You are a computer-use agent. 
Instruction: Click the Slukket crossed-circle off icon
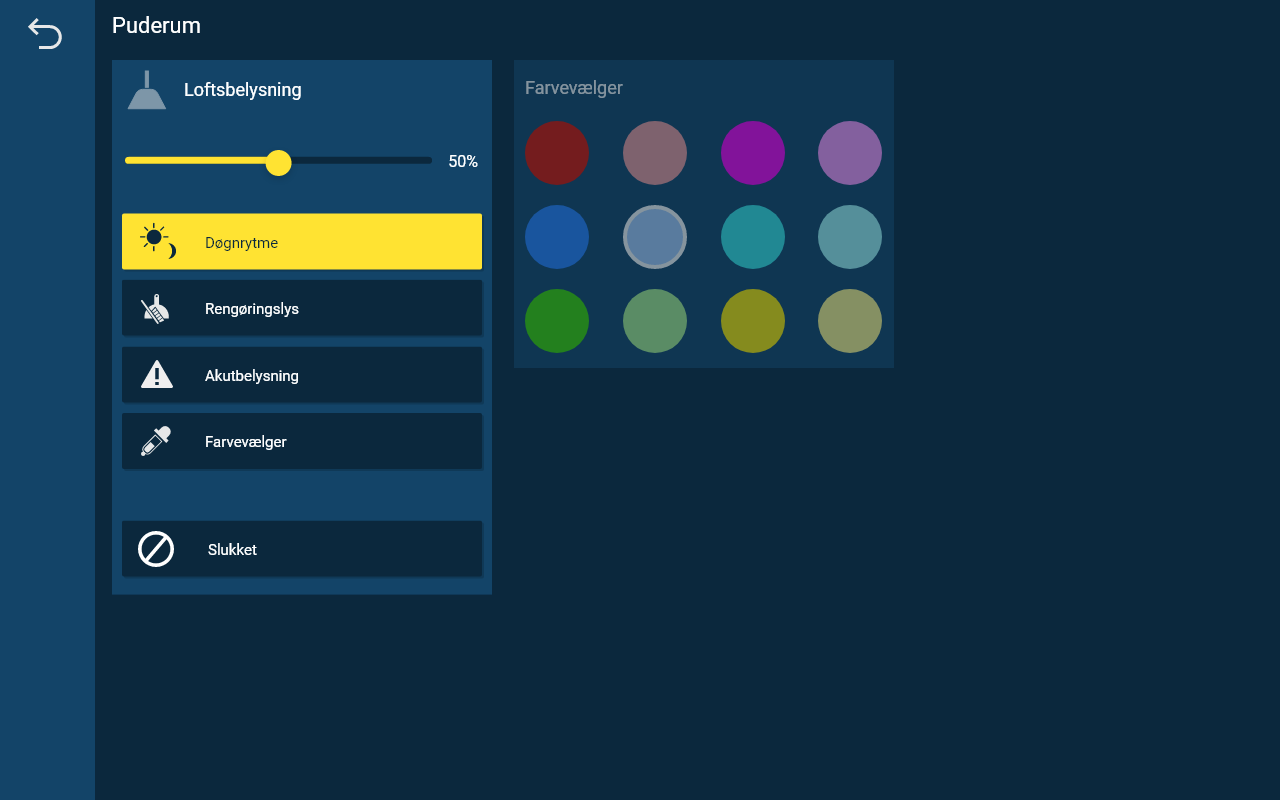[156, 549]
